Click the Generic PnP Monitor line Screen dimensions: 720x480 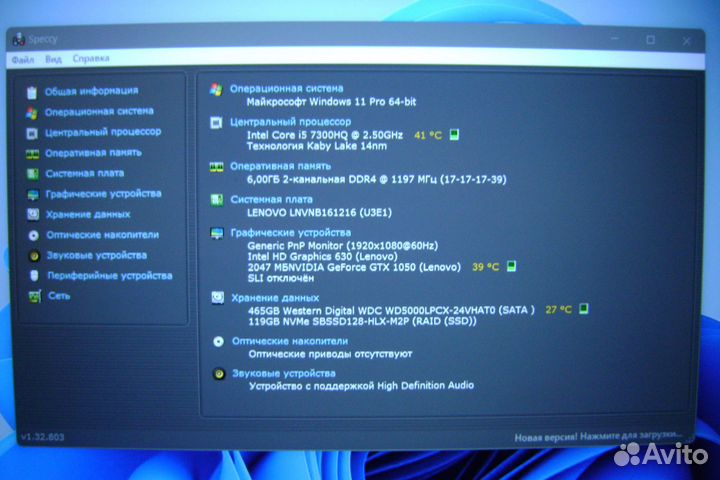pos(343,246)
